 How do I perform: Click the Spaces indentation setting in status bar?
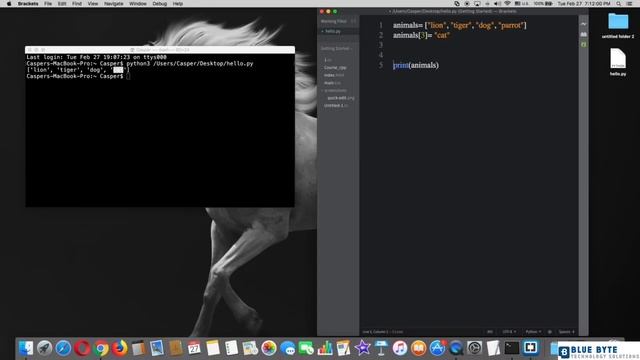click(x=566, y=332)
